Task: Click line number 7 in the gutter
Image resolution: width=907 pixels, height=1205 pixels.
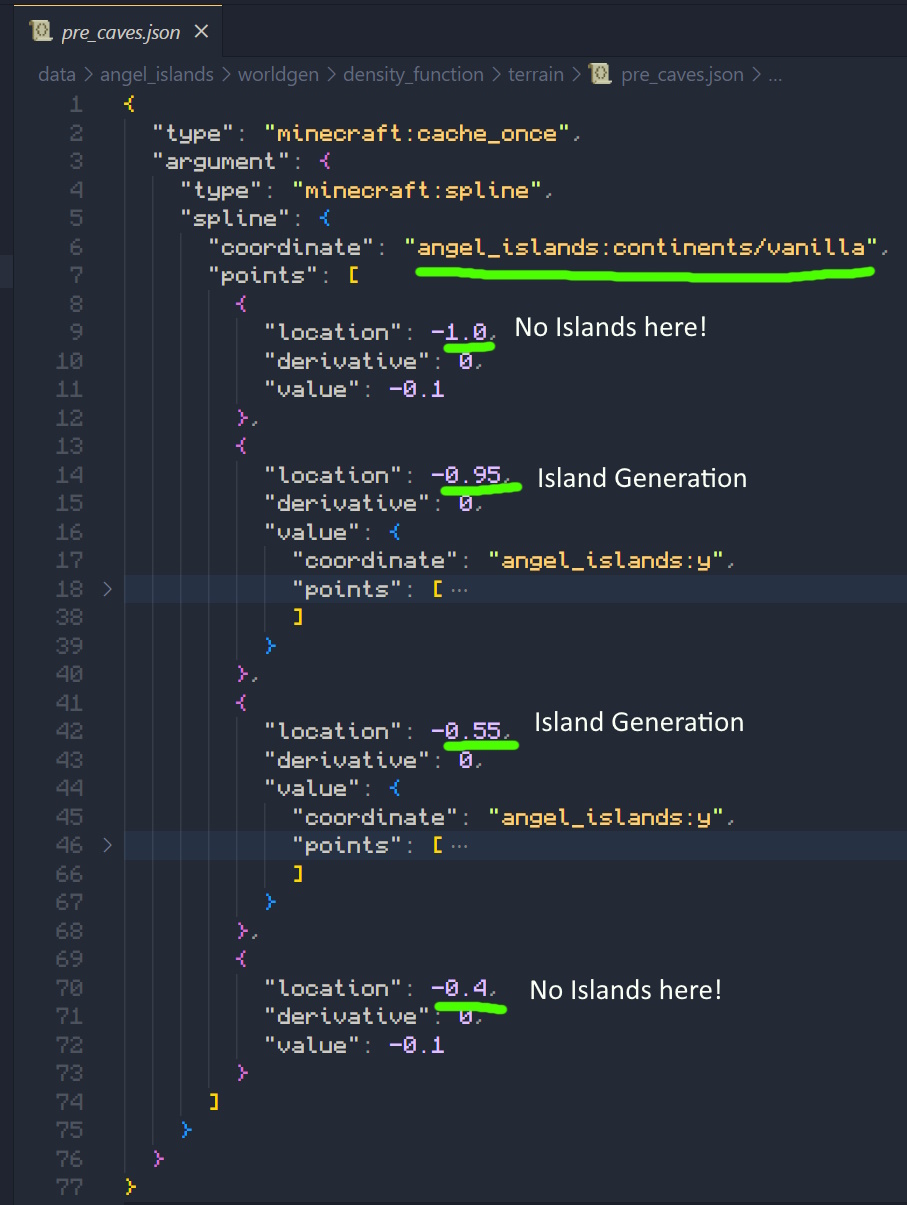Action: click(x=77, y=275)
